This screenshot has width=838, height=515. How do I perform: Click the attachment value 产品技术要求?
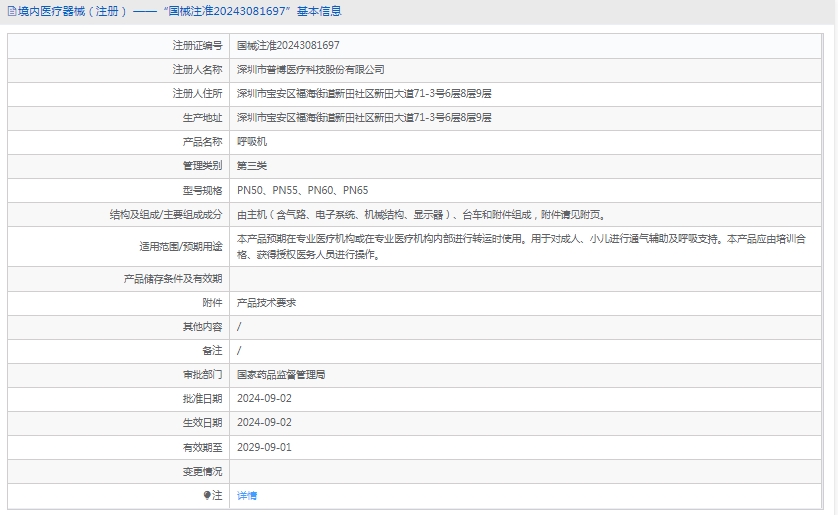click(266, 302)
